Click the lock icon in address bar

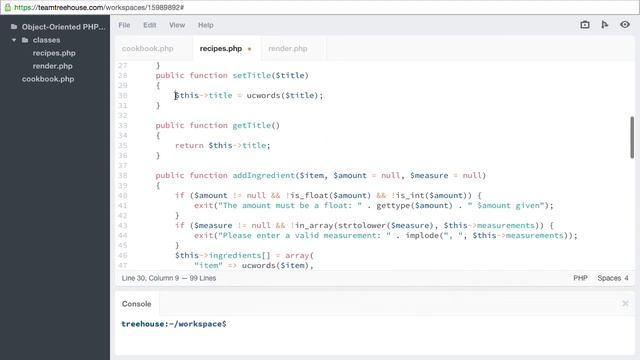coord(7,7)
